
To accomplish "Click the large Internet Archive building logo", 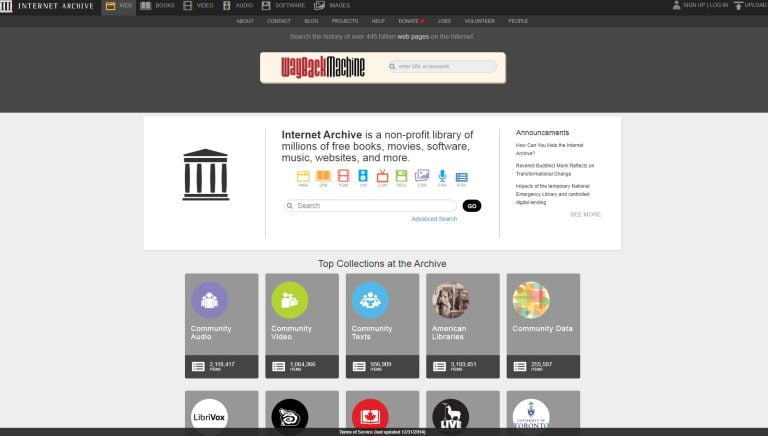I will point(206,175).
